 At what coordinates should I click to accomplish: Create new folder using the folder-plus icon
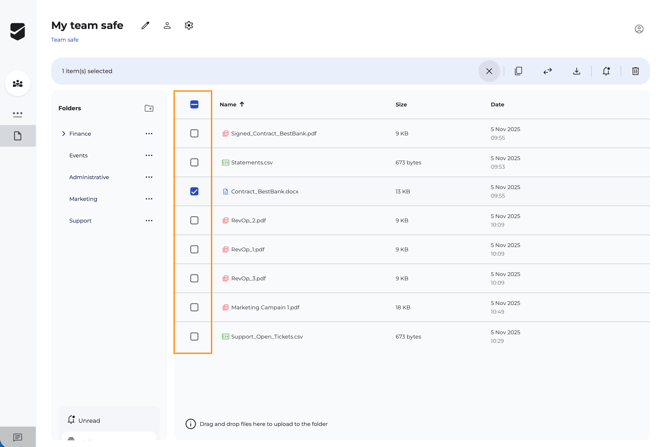[149, 108]
